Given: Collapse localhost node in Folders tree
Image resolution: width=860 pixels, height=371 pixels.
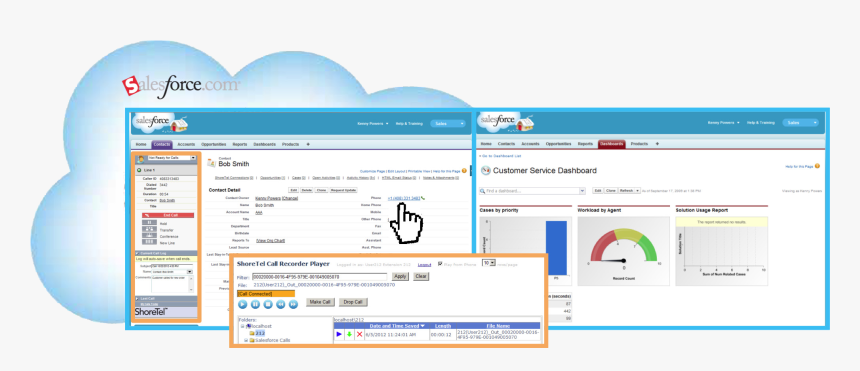Looking at the screenshot, I should coord(242,326).
